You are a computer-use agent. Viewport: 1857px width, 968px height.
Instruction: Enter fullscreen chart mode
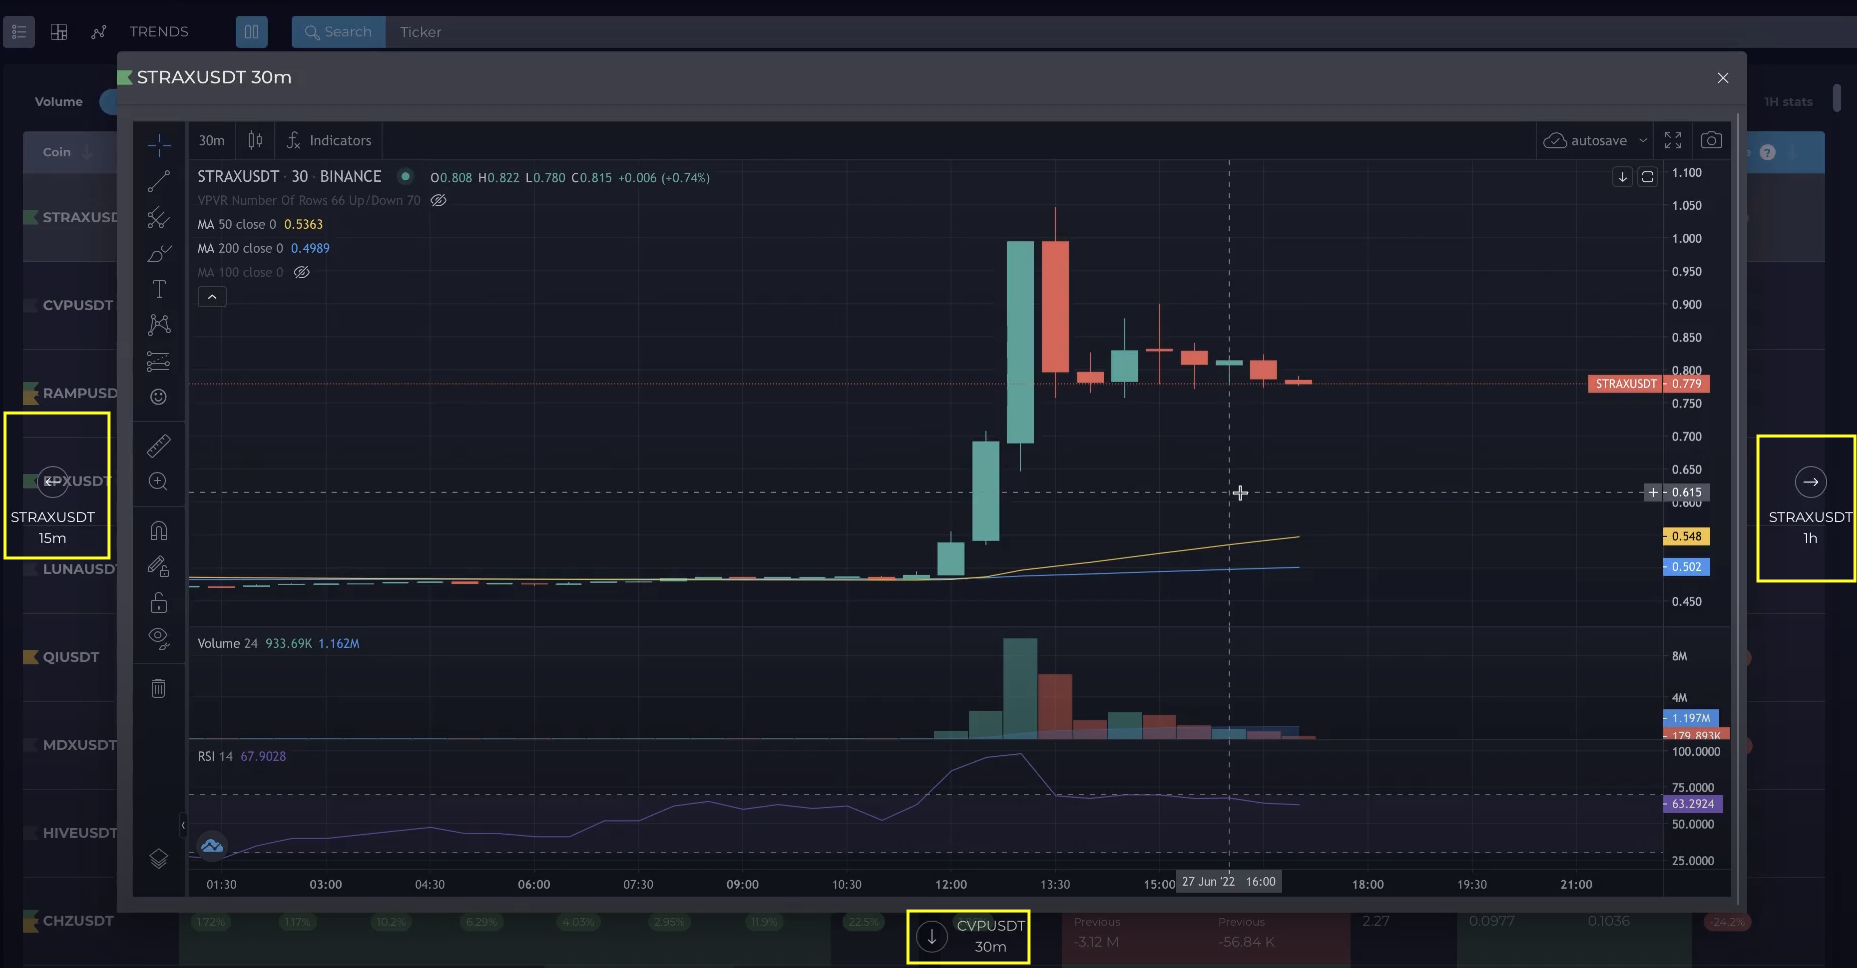(x=1673, y=140)
